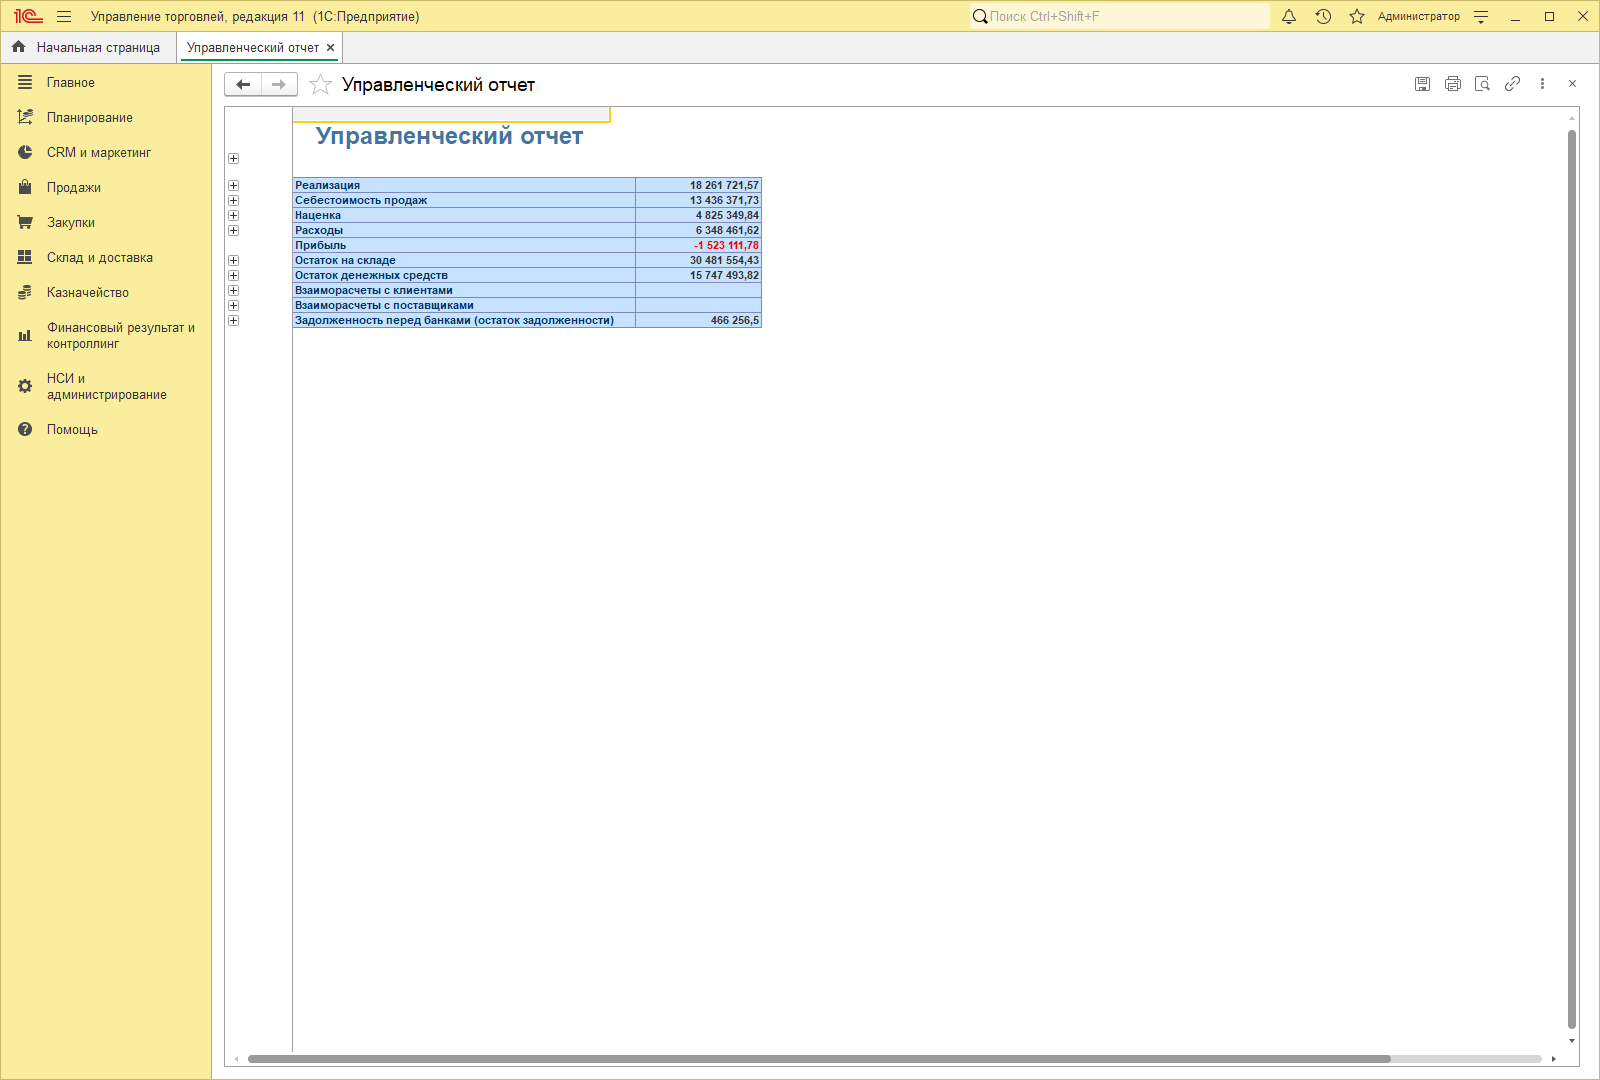Print the report via printer icon

tap(1453, 84)
